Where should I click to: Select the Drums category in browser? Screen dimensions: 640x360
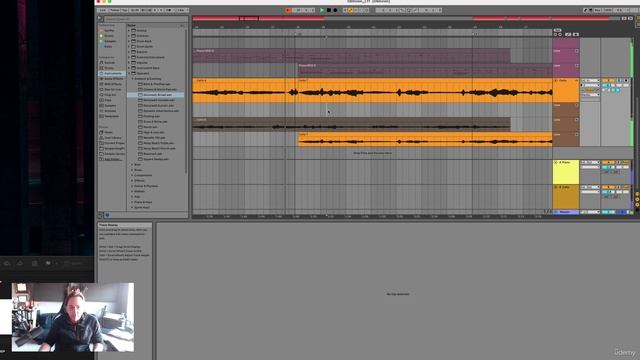(110, 68)
